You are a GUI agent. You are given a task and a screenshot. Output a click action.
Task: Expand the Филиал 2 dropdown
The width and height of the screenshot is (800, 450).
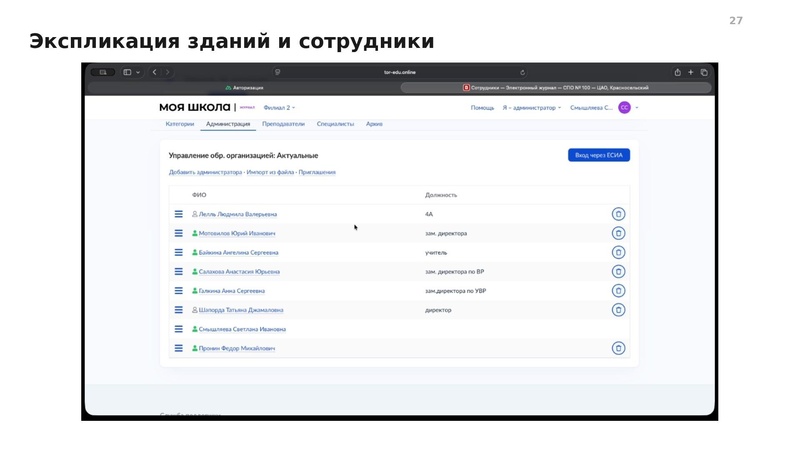click(279, 108)
